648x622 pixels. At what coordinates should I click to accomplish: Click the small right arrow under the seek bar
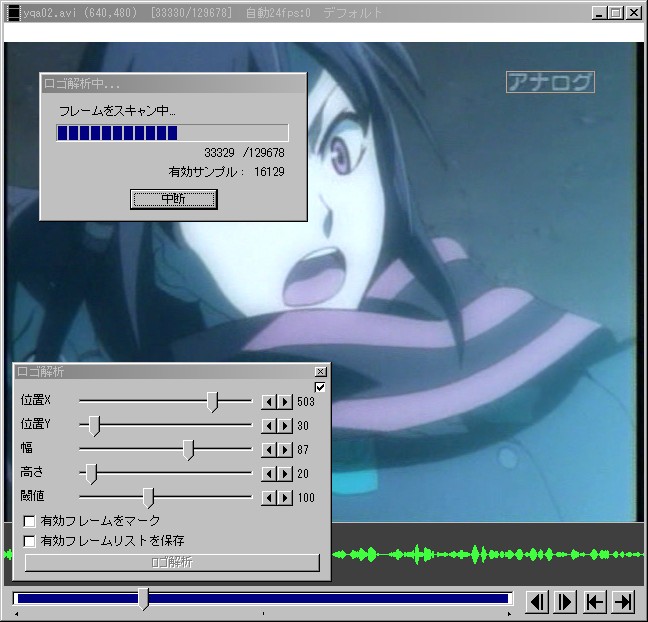click(509, 614)
